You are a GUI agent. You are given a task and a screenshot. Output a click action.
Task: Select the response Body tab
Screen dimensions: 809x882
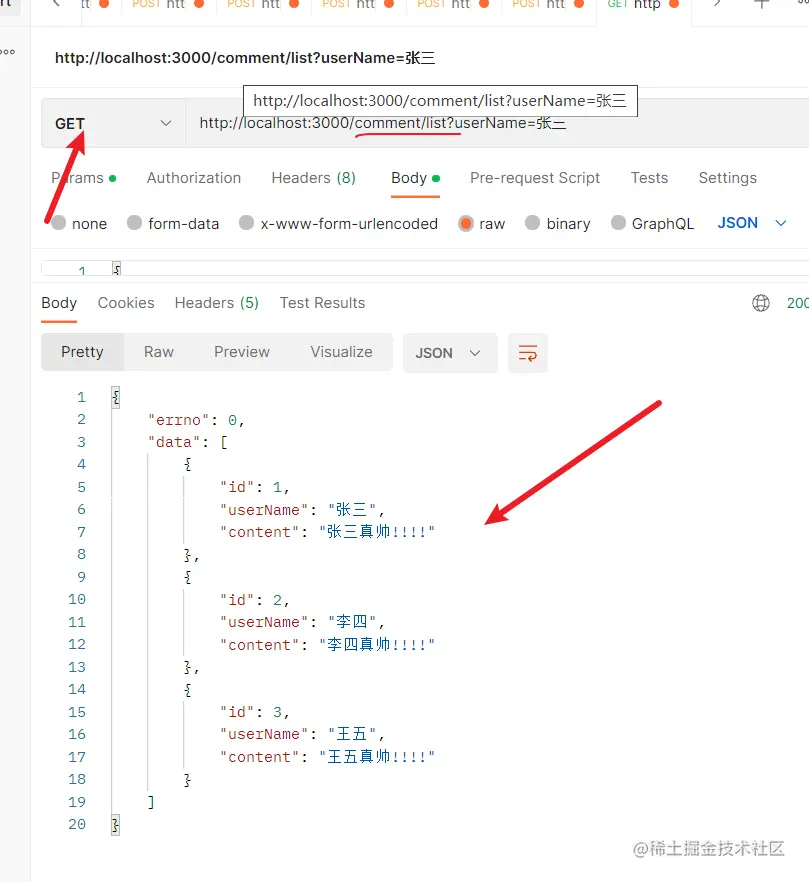tap(59, 303)
